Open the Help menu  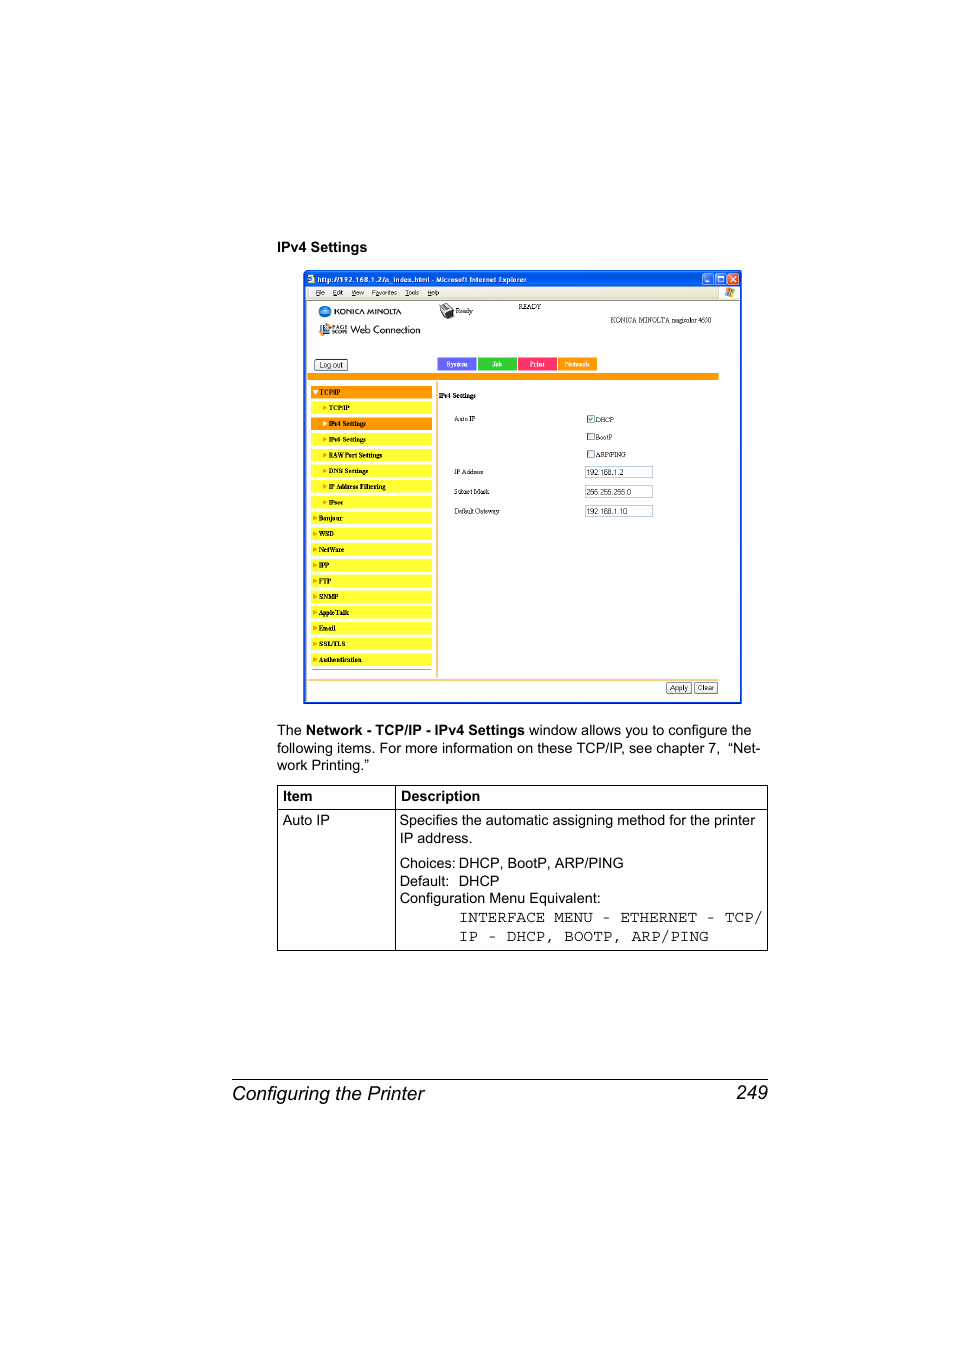point(433,293)
